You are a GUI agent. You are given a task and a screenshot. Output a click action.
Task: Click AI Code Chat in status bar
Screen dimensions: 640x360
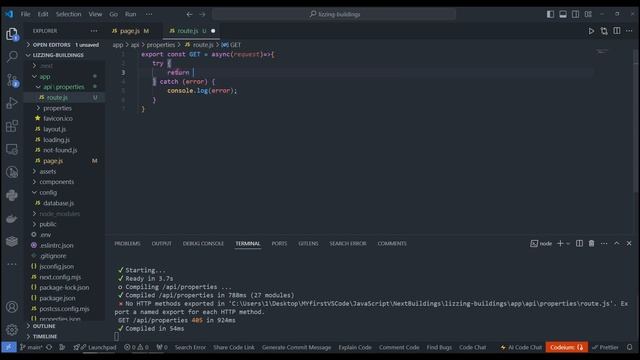521,347
